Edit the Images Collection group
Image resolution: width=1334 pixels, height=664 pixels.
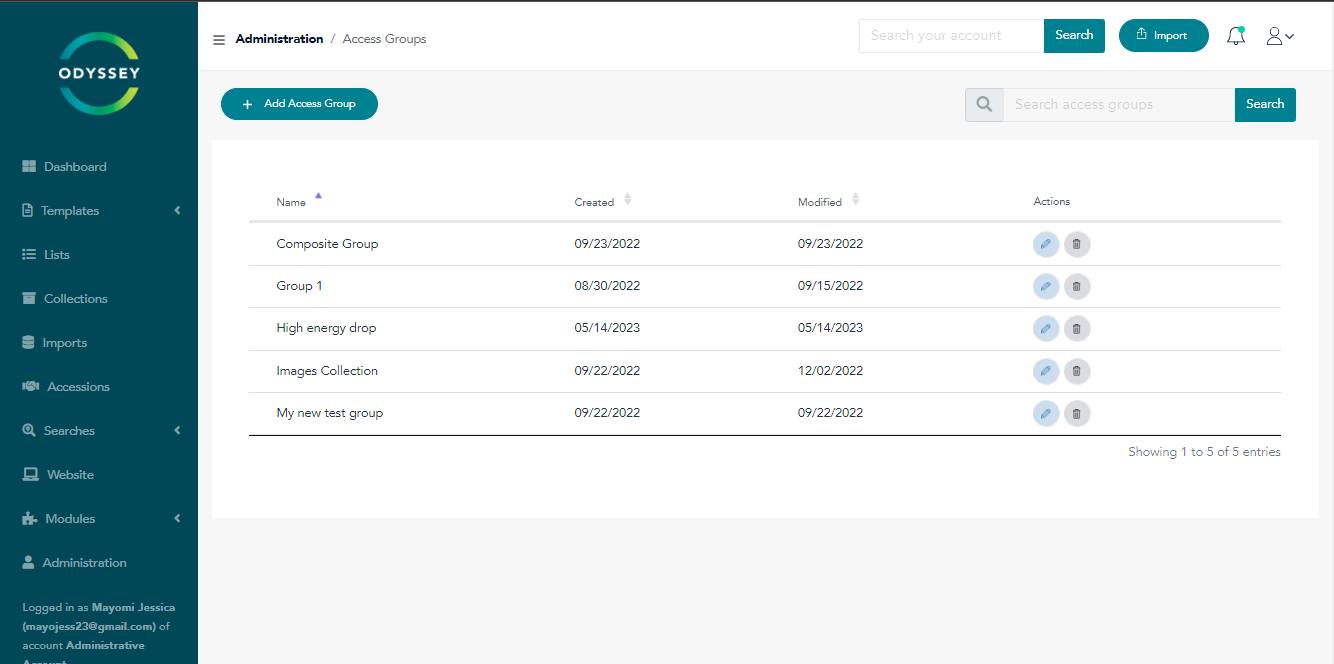(1046, 371)
